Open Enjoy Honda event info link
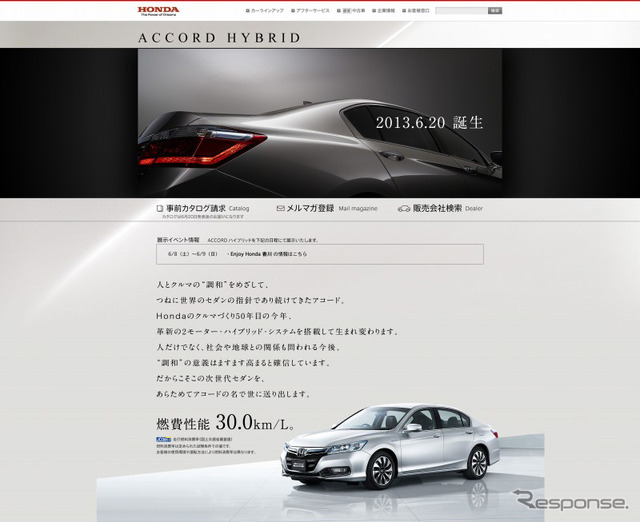The image size is (640, 522). 268,254
